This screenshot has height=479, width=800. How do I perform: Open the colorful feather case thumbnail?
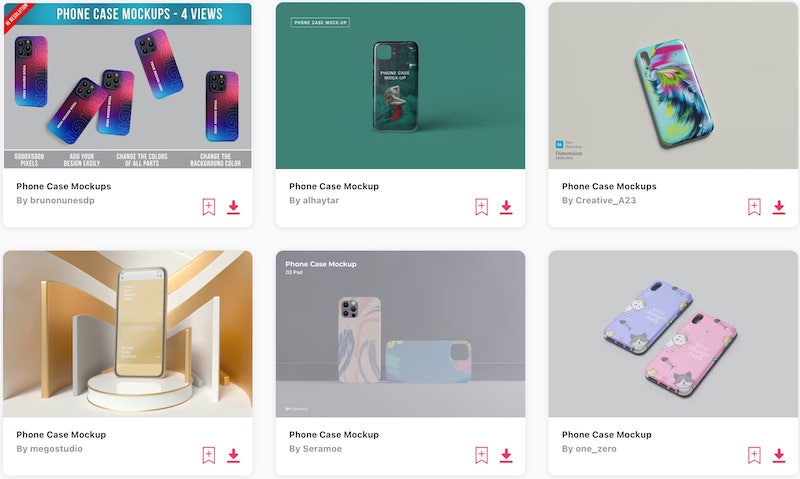point(673,85)
